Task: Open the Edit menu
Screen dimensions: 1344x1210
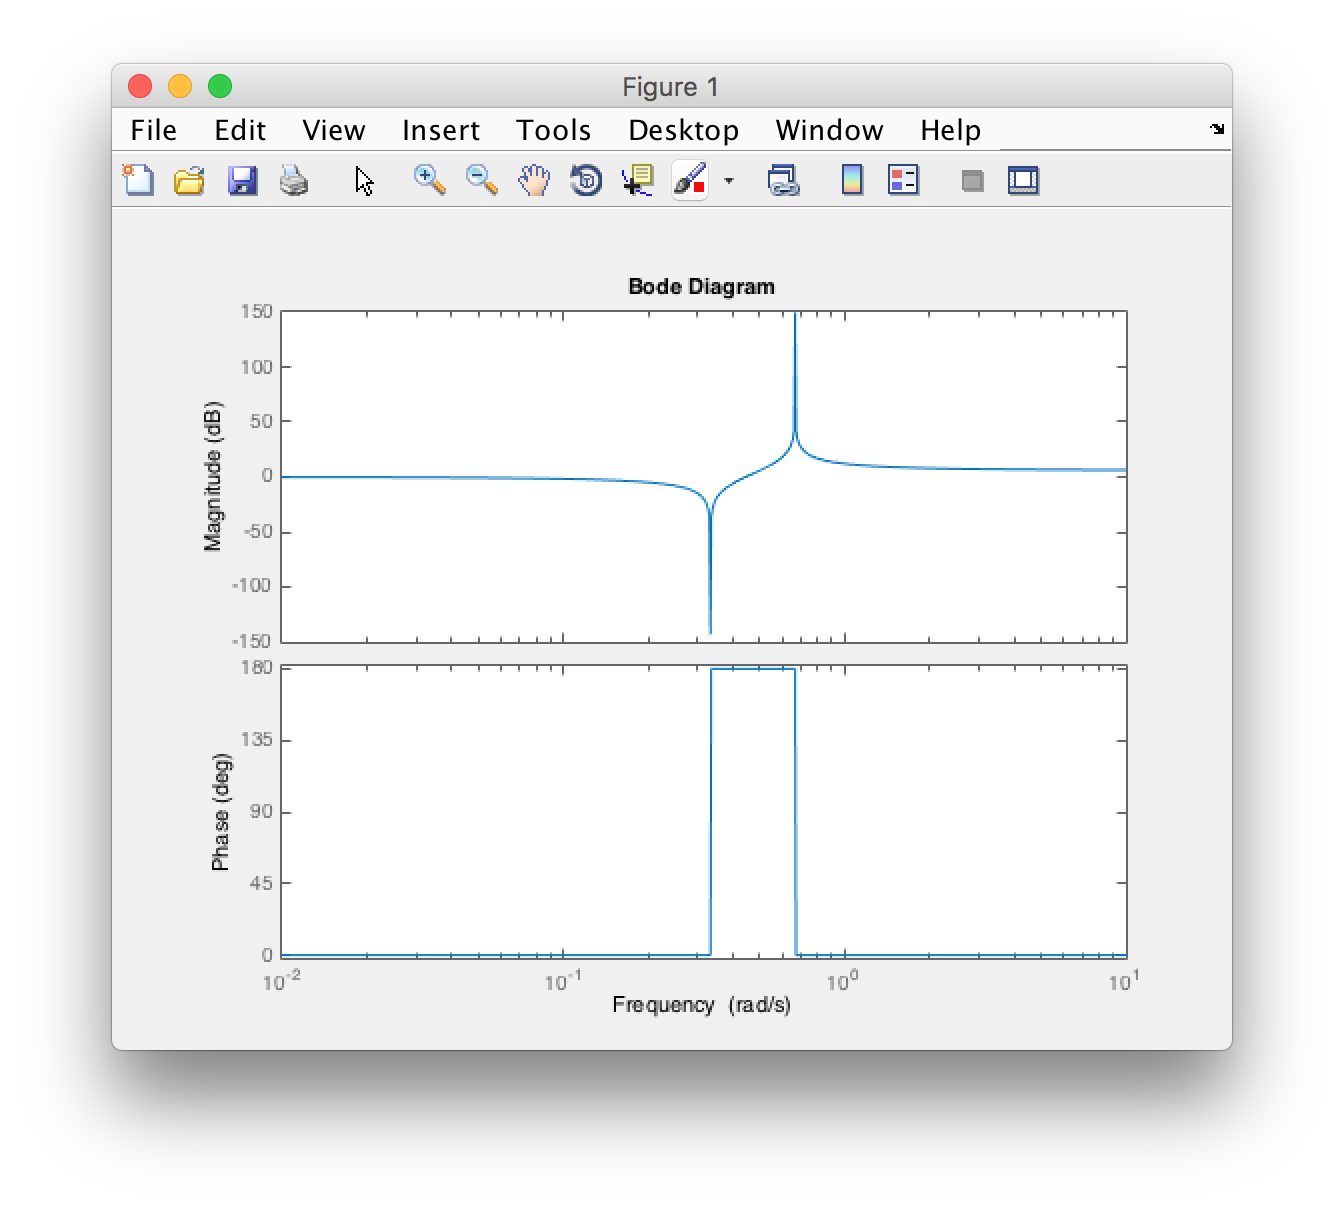Action: pos(240,130)
